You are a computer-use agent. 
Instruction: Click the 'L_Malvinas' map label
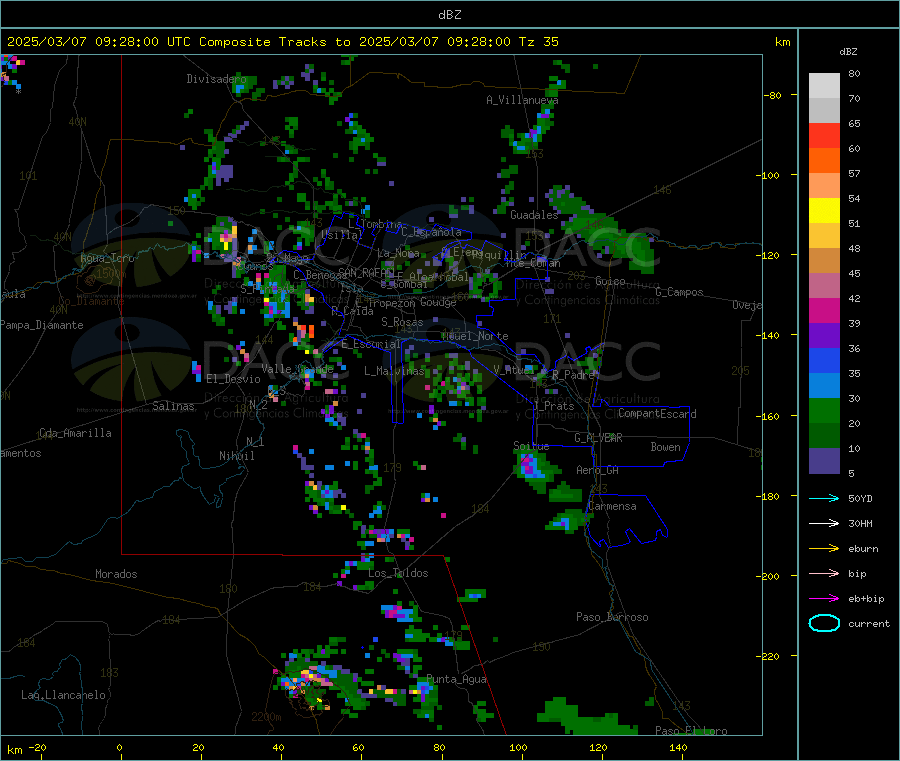click(394, 371)
